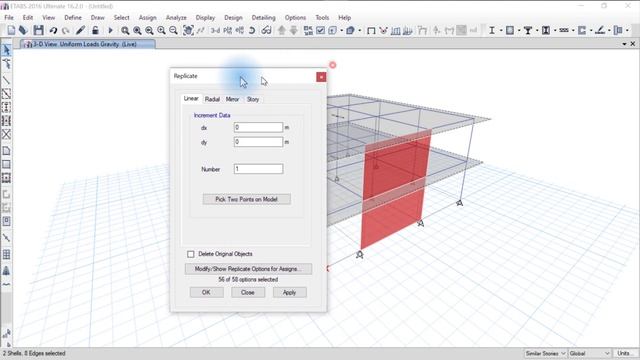Create a new model with toolbar icon
The image size is (640, 360).
[x=11, y=30]
